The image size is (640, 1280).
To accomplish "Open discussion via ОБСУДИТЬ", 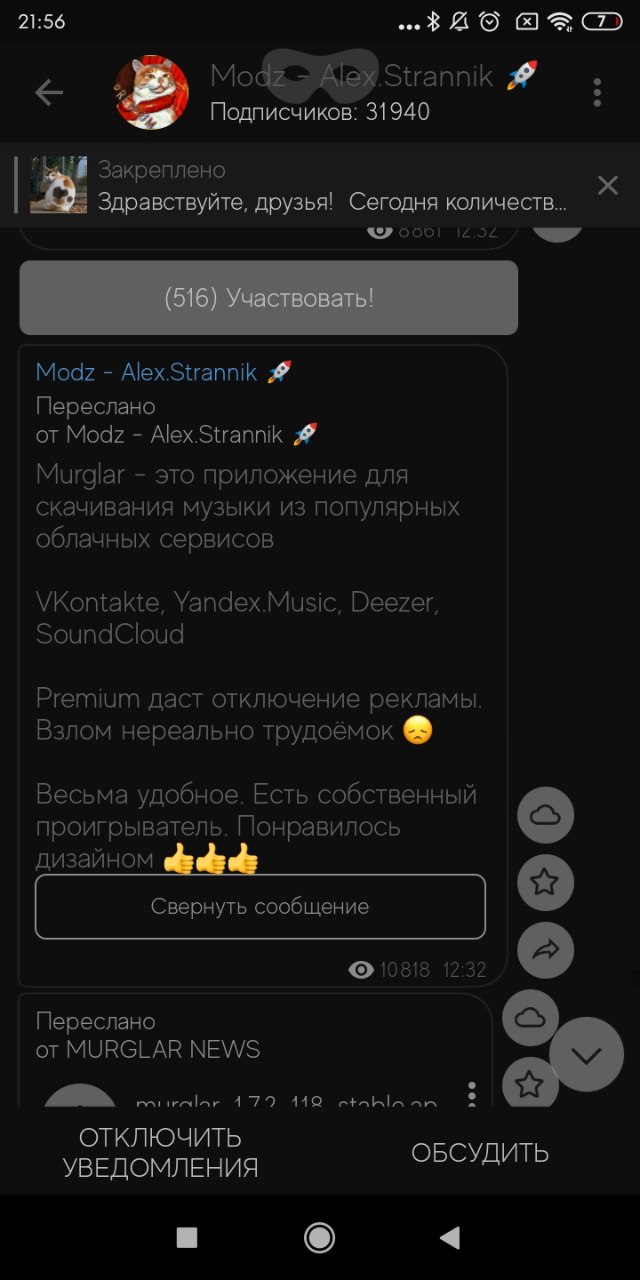I will click(480, 1153).
